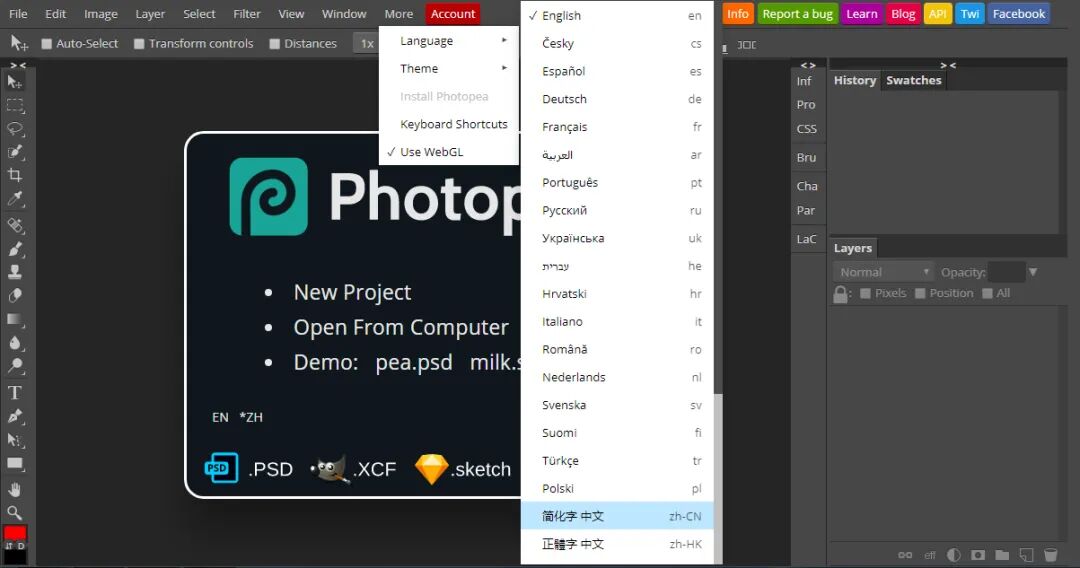Collapse the toolbox with the arrows above it
This screenshot has width=1080, height=568.
click(18, 65)
